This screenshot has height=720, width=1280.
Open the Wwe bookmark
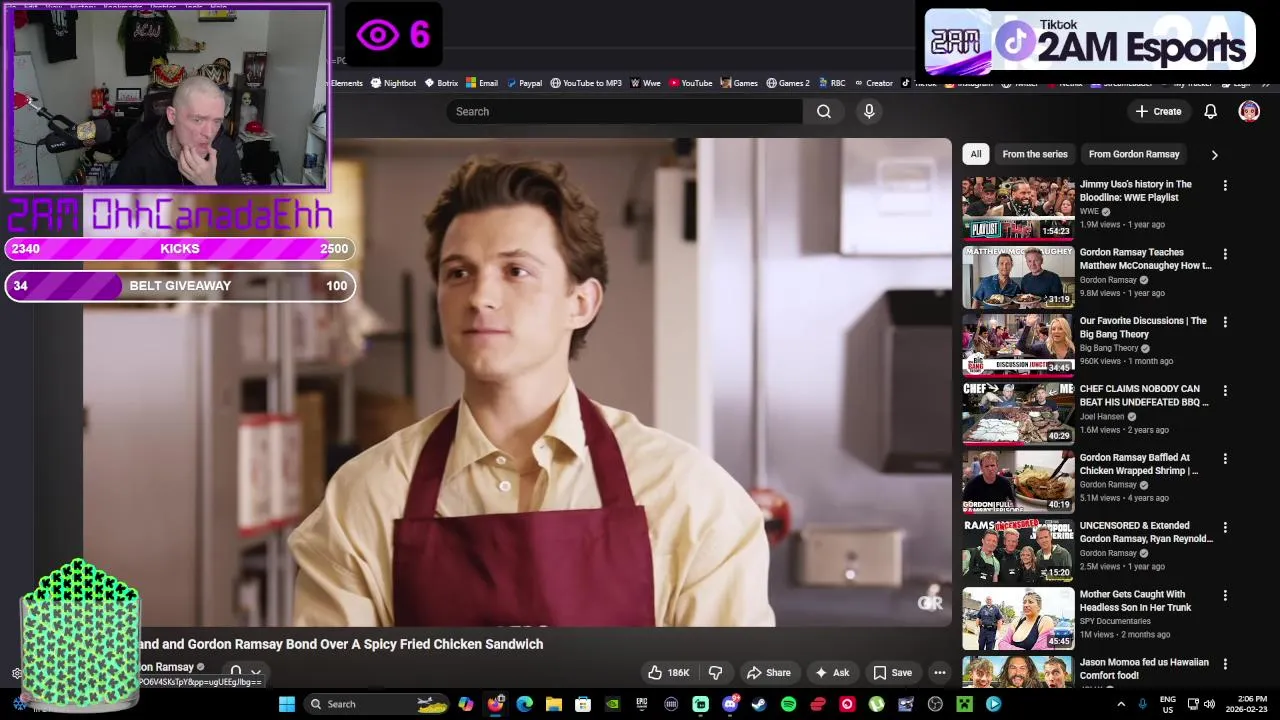pyautogui.click(x=645, y=83)
